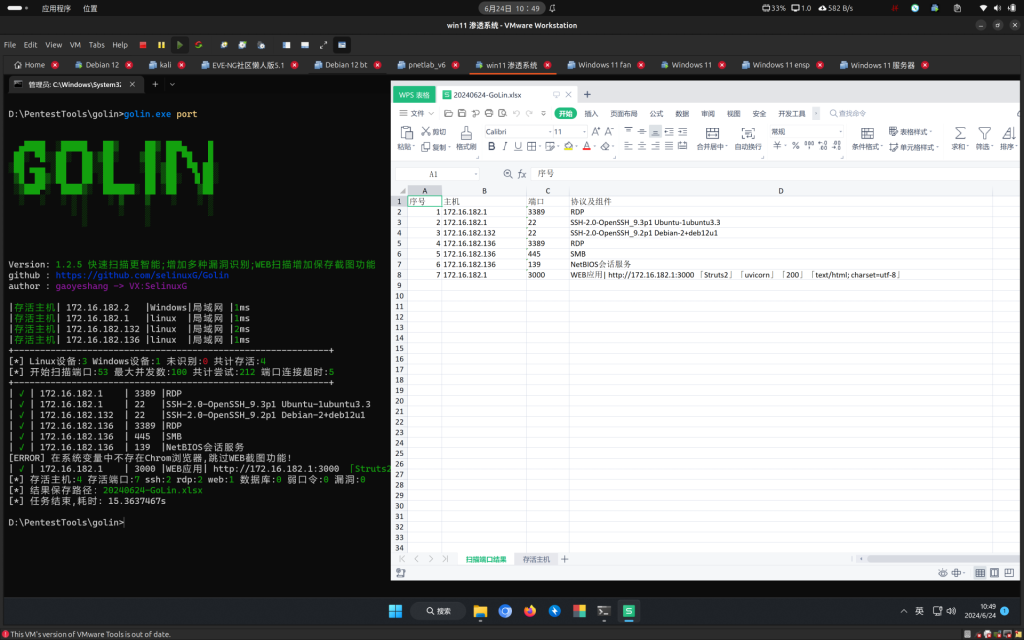Open the GoLin GitHub link in terminal

tap(142, 274)
